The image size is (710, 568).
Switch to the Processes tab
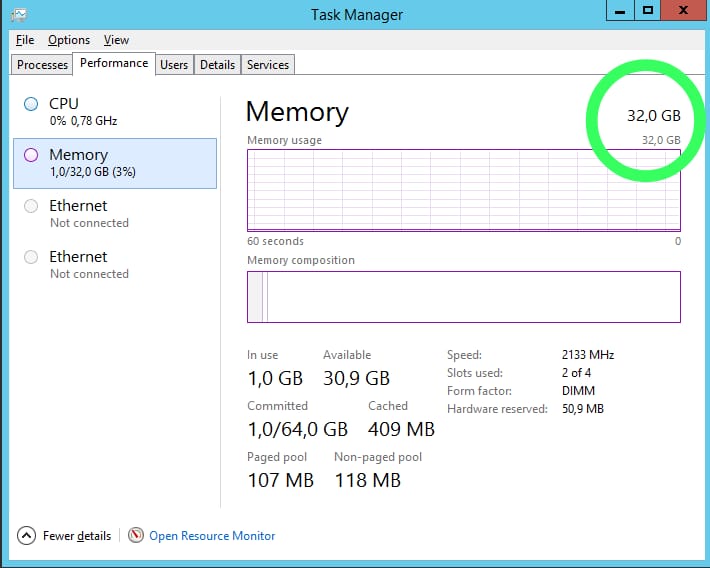[43, 65]
